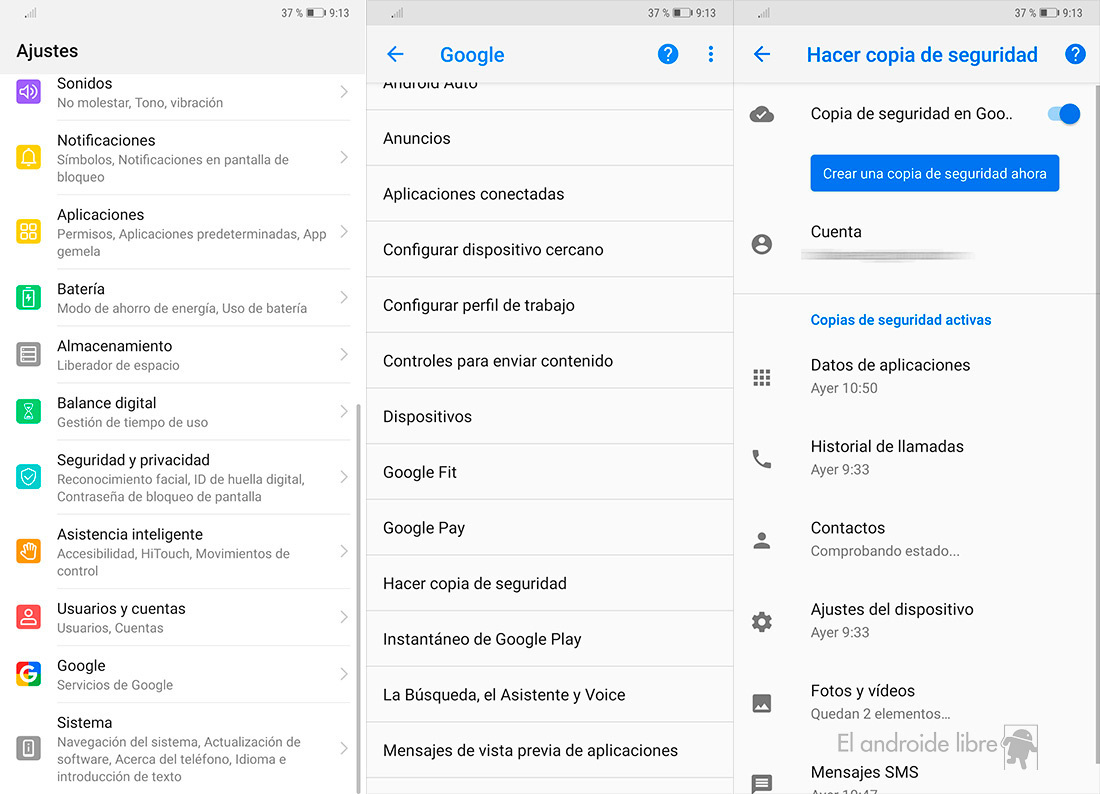
Task: Disable the Copia de seguridad en Google toggle
Action: [x=1063, y=114]
